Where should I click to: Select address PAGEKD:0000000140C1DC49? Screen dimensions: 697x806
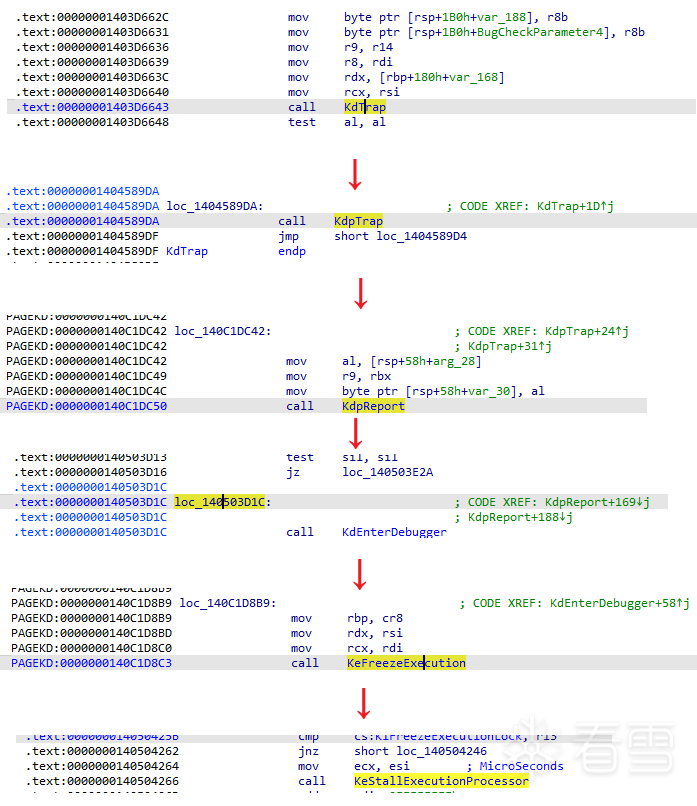click(86, 376)
